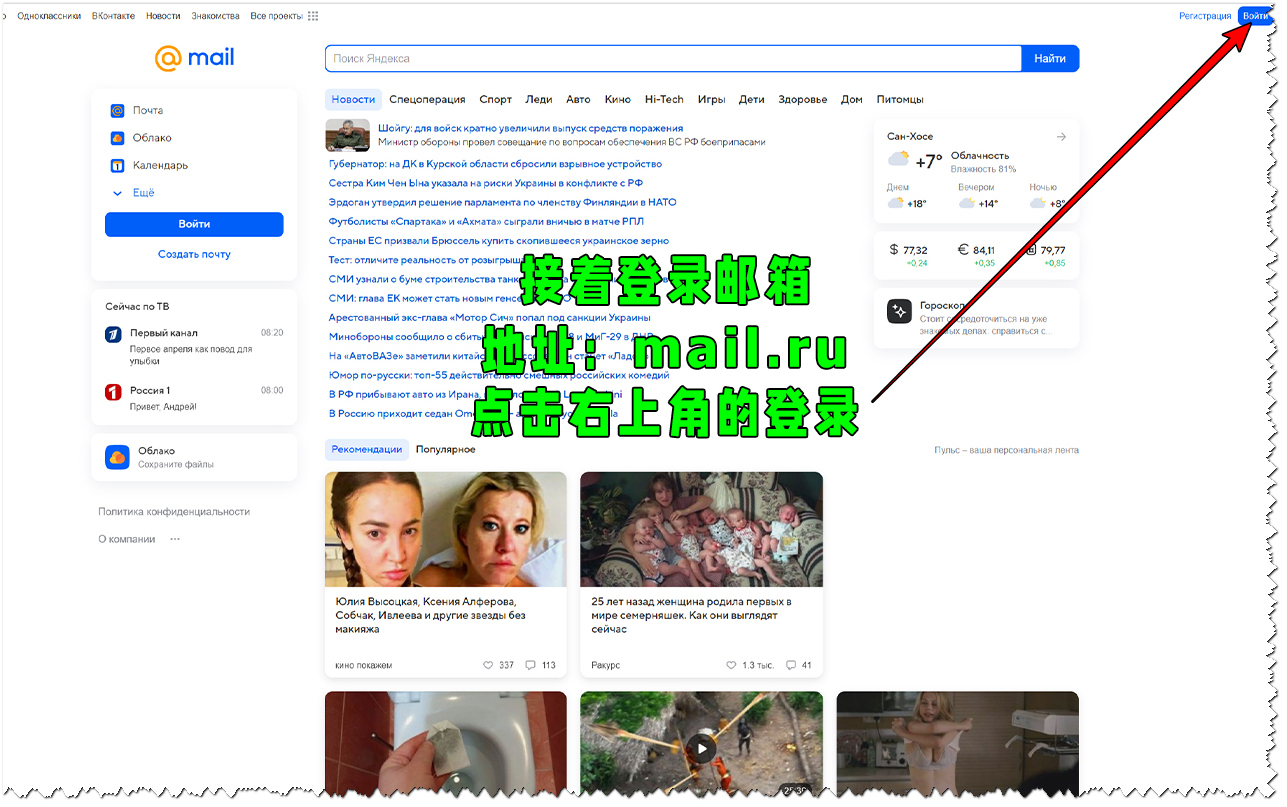
Task: Expand the Ещё services list
Action: [x=132, y=193]
